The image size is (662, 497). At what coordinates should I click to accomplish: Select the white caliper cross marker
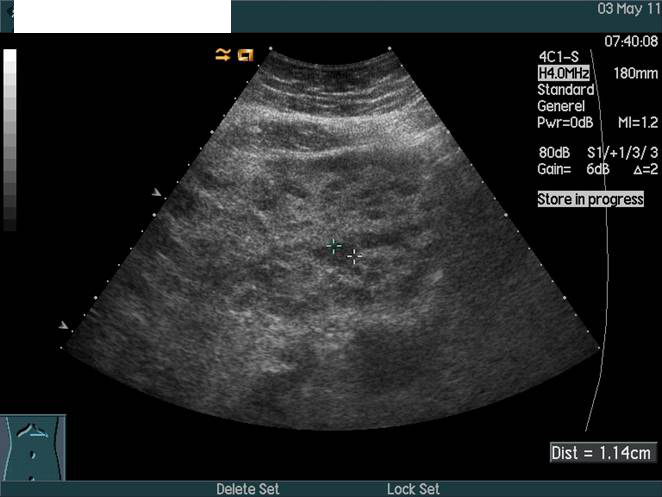[x=354, y=257]
